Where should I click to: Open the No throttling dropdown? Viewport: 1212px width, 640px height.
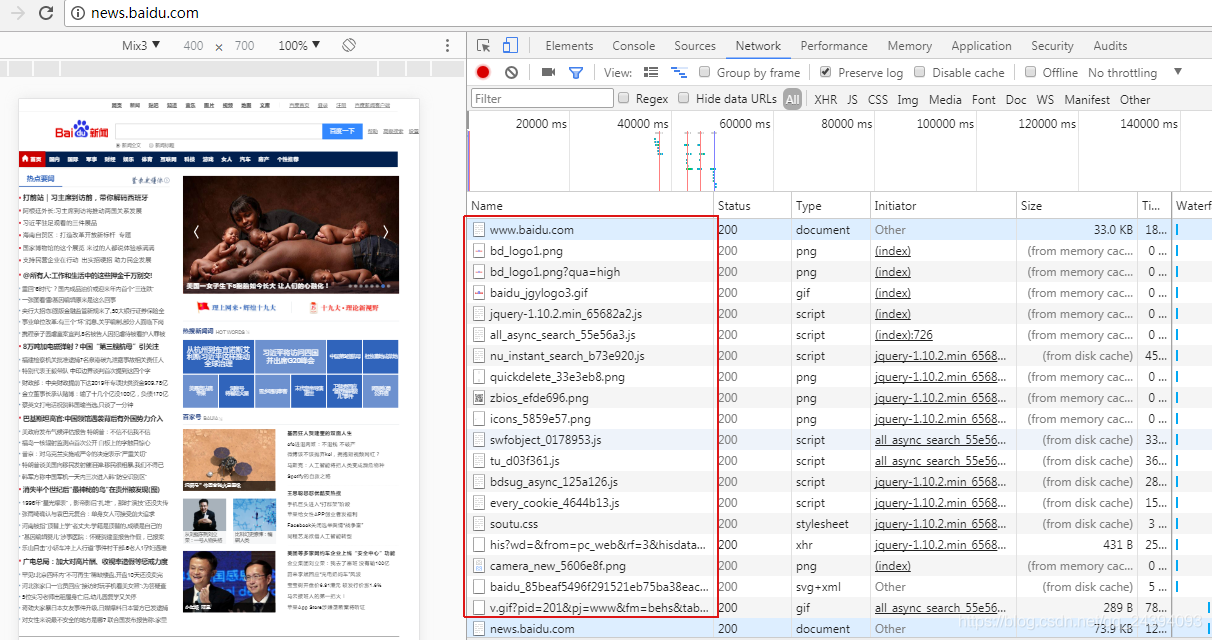pyautogui.click(x=1135, y=72)
